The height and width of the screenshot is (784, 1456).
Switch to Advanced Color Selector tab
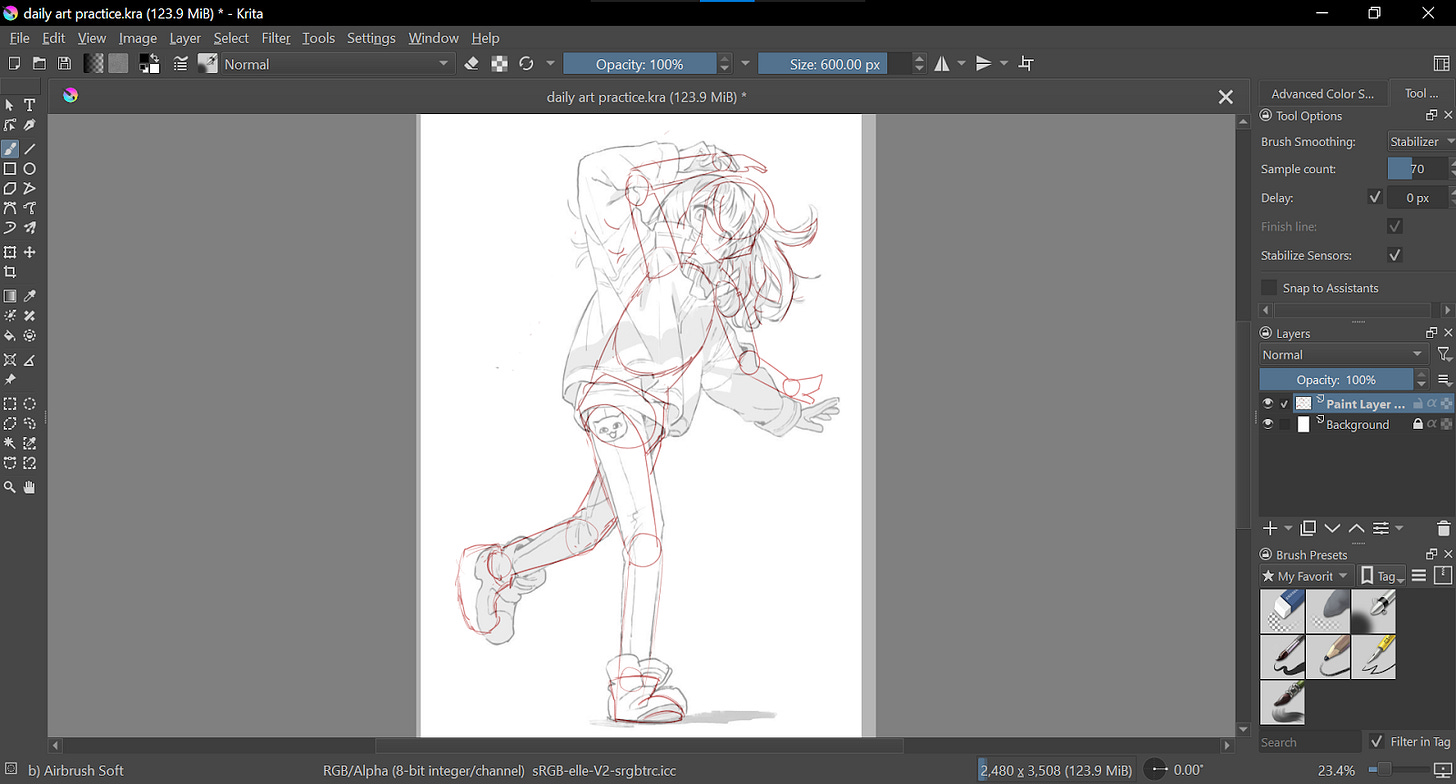[1323, 93]
